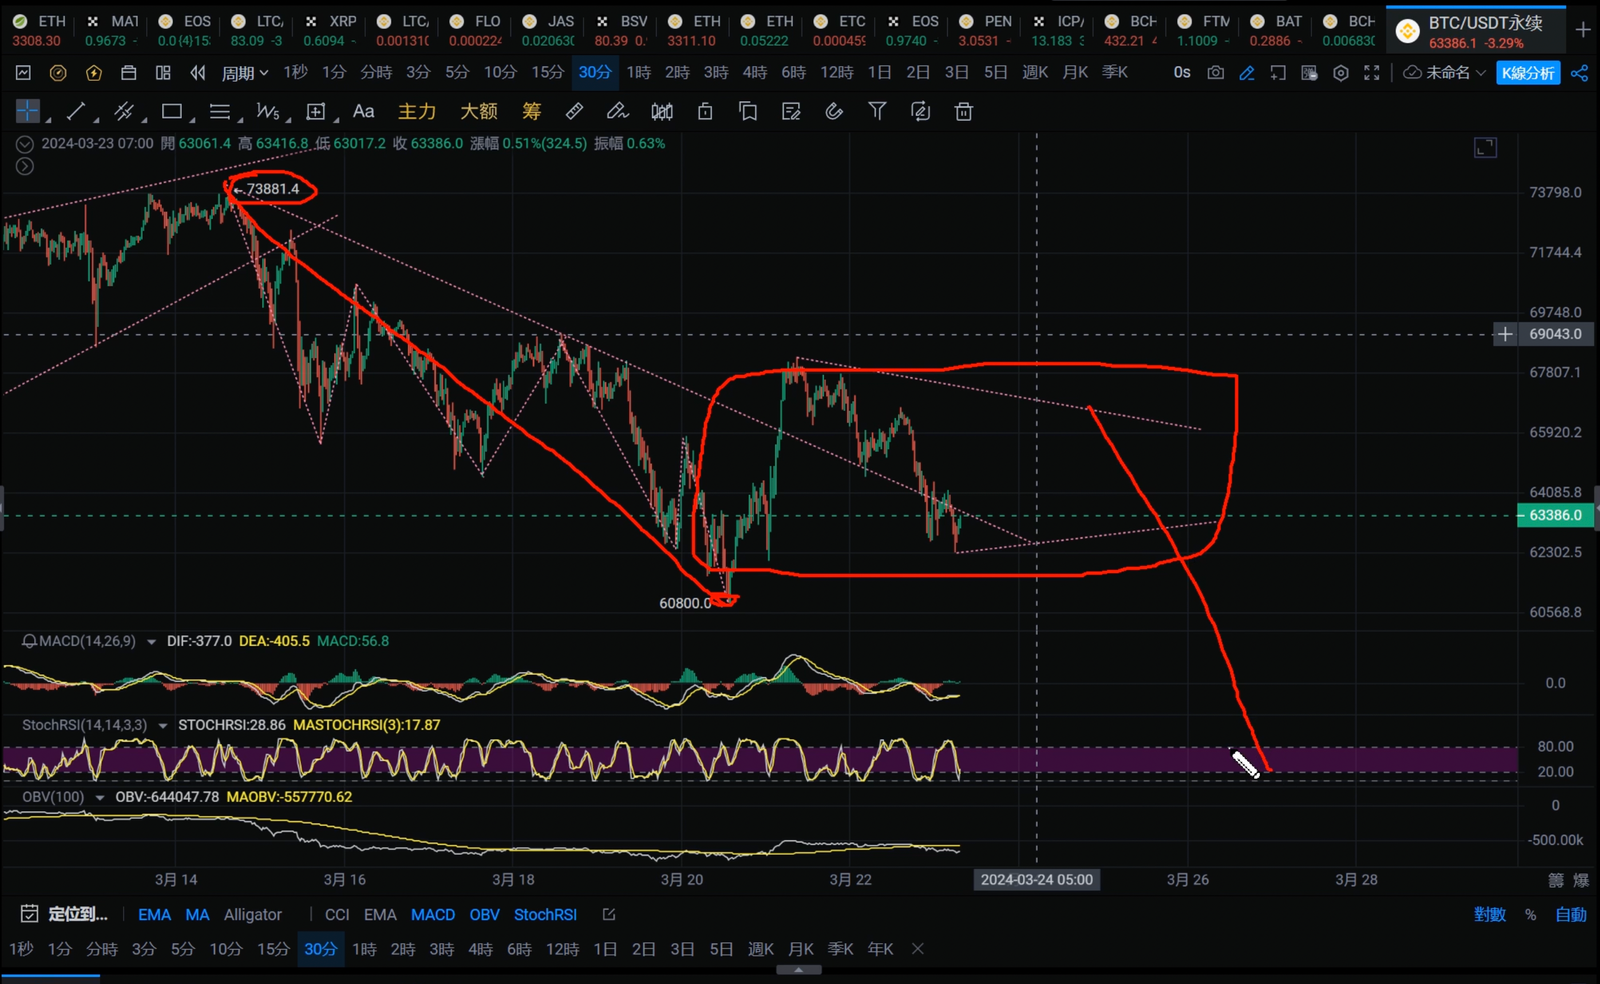Image resolution: width=1600 pixels, height=984 pixels.
Task: Select the freehand brush tool
Action: point(617,111)
